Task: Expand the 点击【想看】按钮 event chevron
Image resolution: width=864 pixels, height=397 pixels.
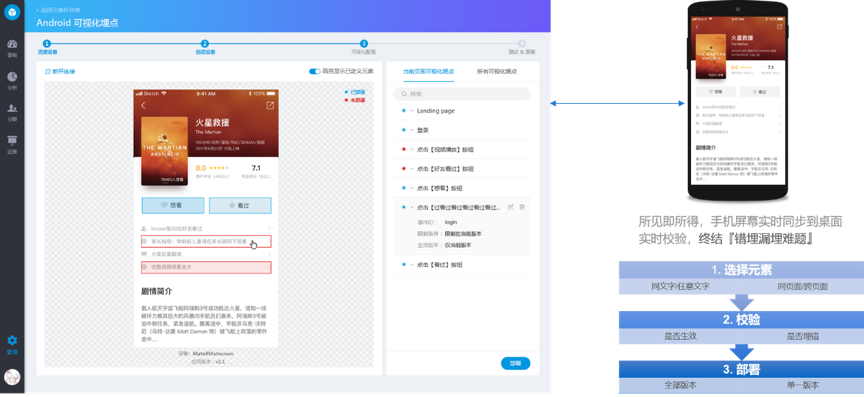Action: [x=412, y=188]
